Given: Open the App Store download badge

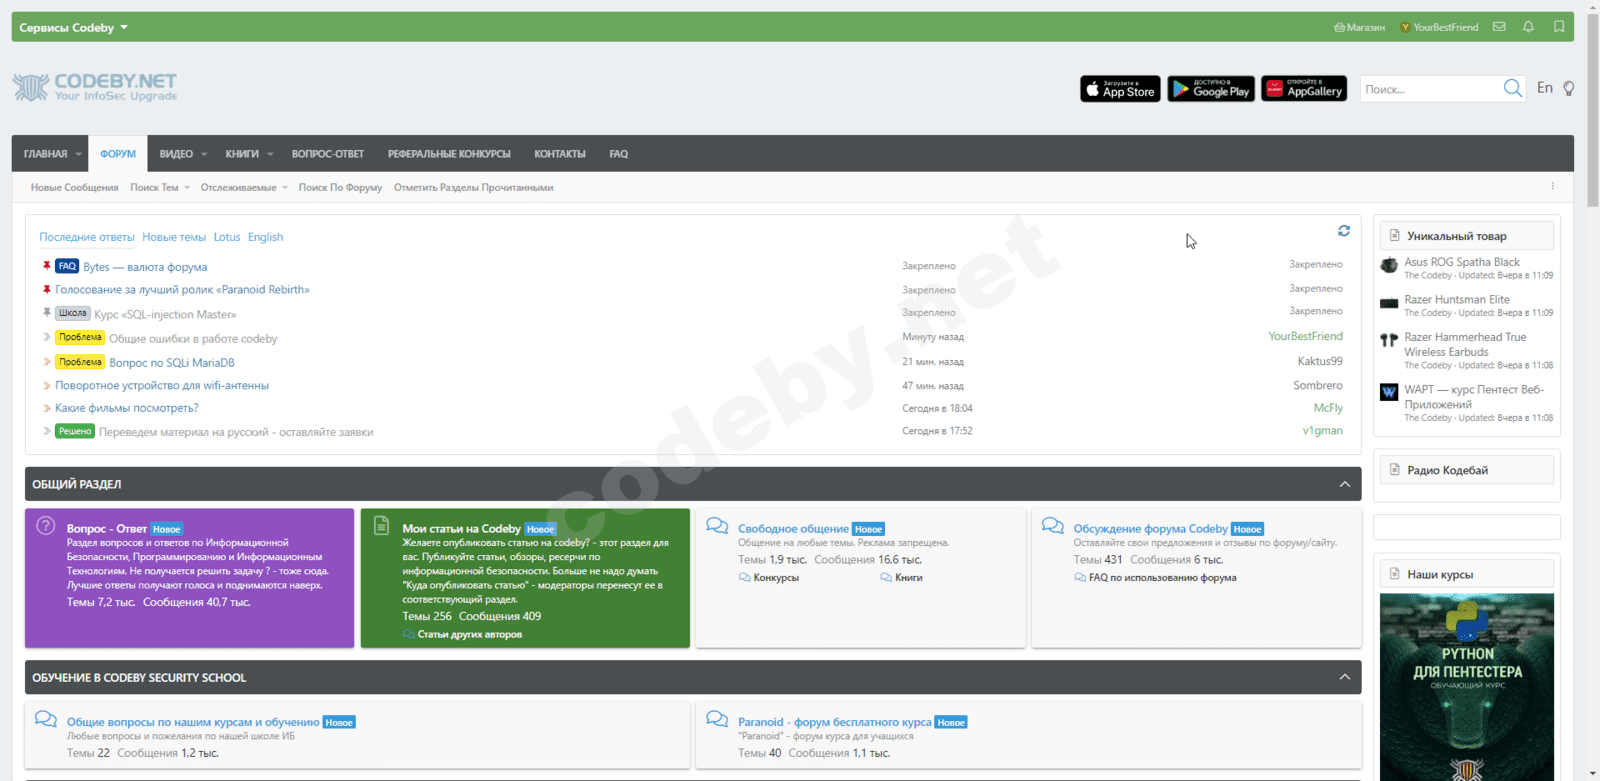Looking at the screenshot, I should [1120, 89].
